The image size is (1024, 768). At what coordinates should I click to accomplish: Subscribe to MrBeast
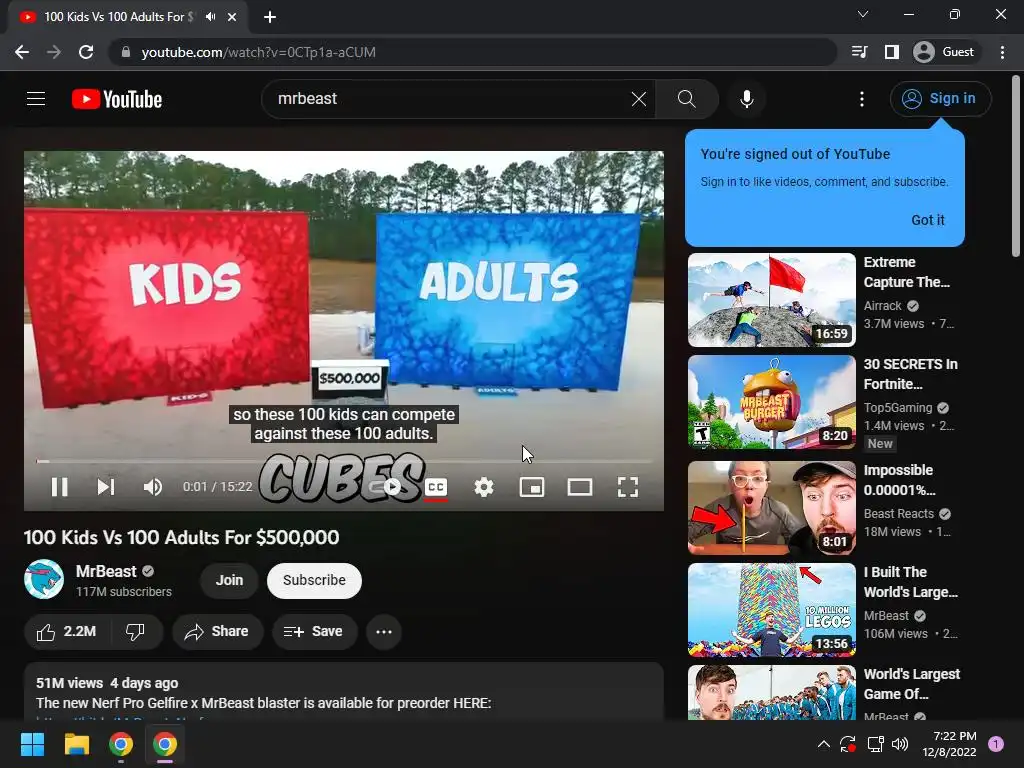pyautogui.click(x=314, y=580)
